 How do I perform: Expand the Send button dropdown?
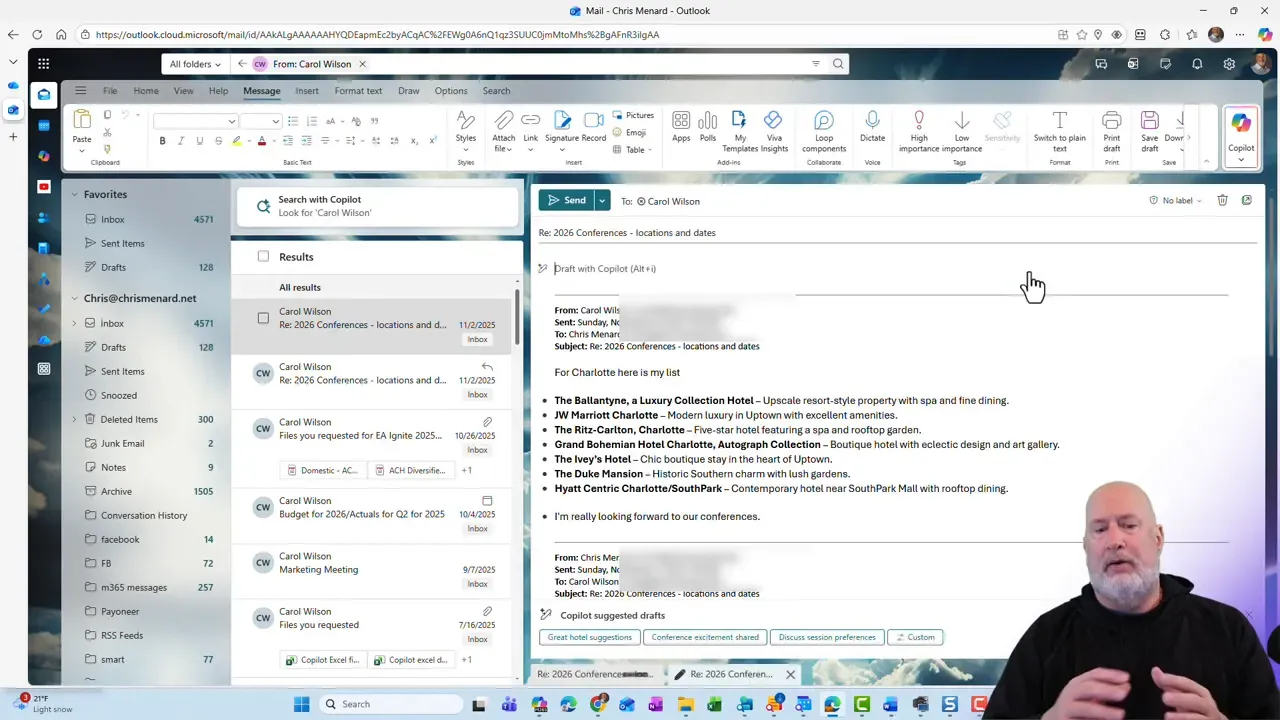point(601,200)
